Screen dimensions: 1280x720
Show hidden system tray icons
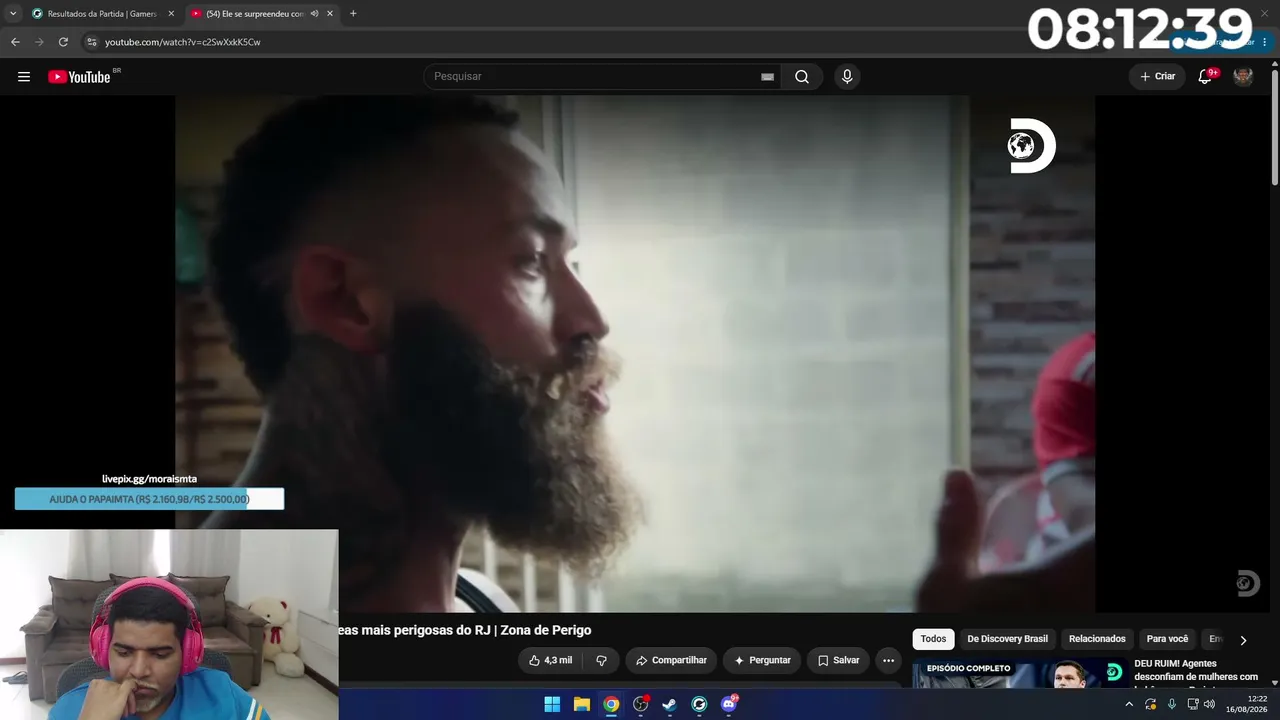pyautogui.click(x=1129, y=704)
